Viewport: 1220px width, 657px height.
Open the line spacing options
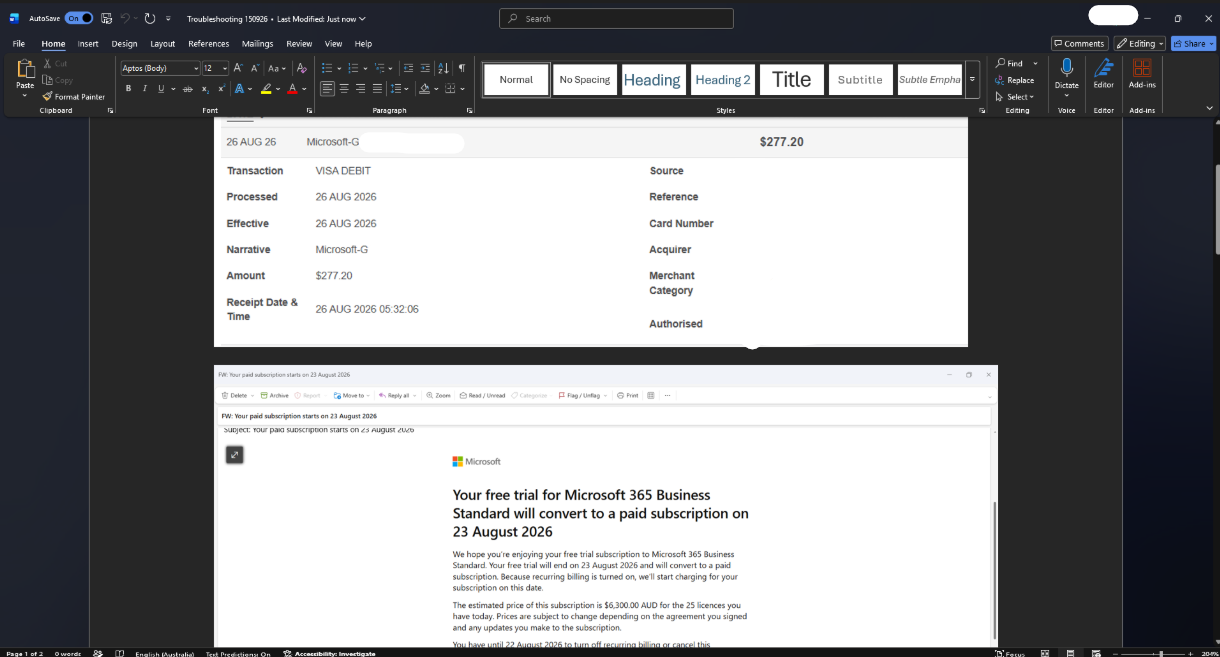(x=397, y=89)
